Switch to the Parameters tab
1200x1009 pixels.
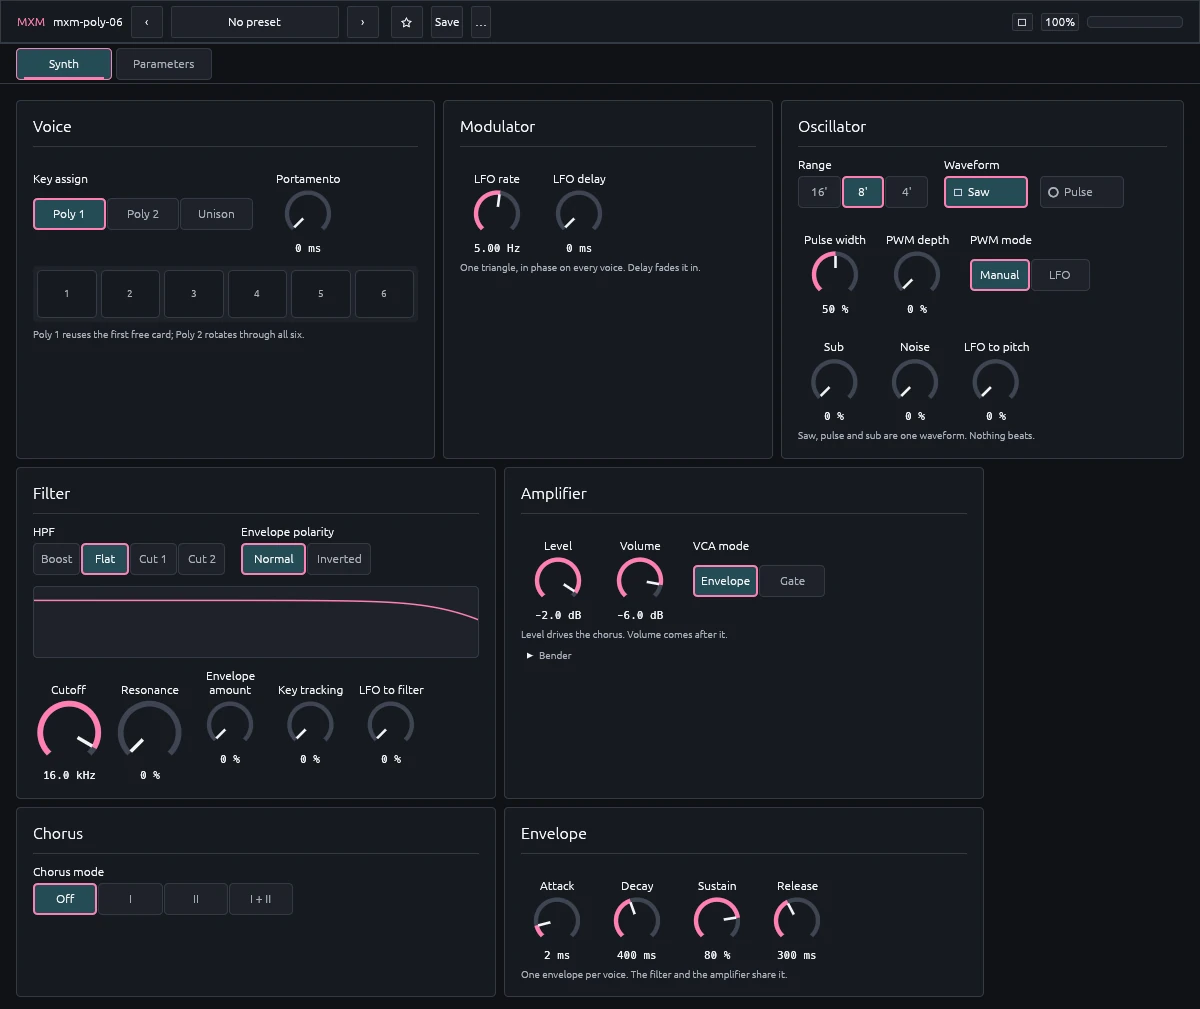[164, 64]
